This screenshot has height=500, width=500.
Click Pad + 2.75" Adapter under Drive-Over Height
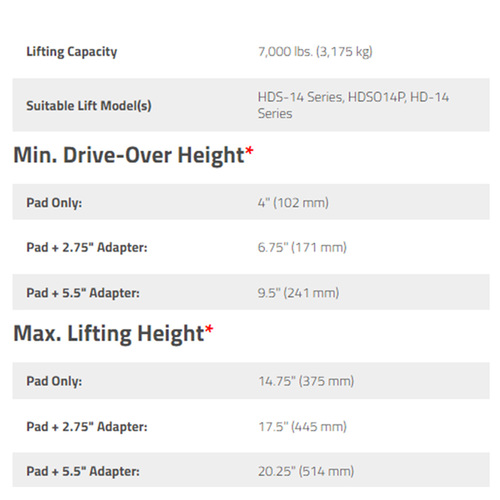(87, 247)
